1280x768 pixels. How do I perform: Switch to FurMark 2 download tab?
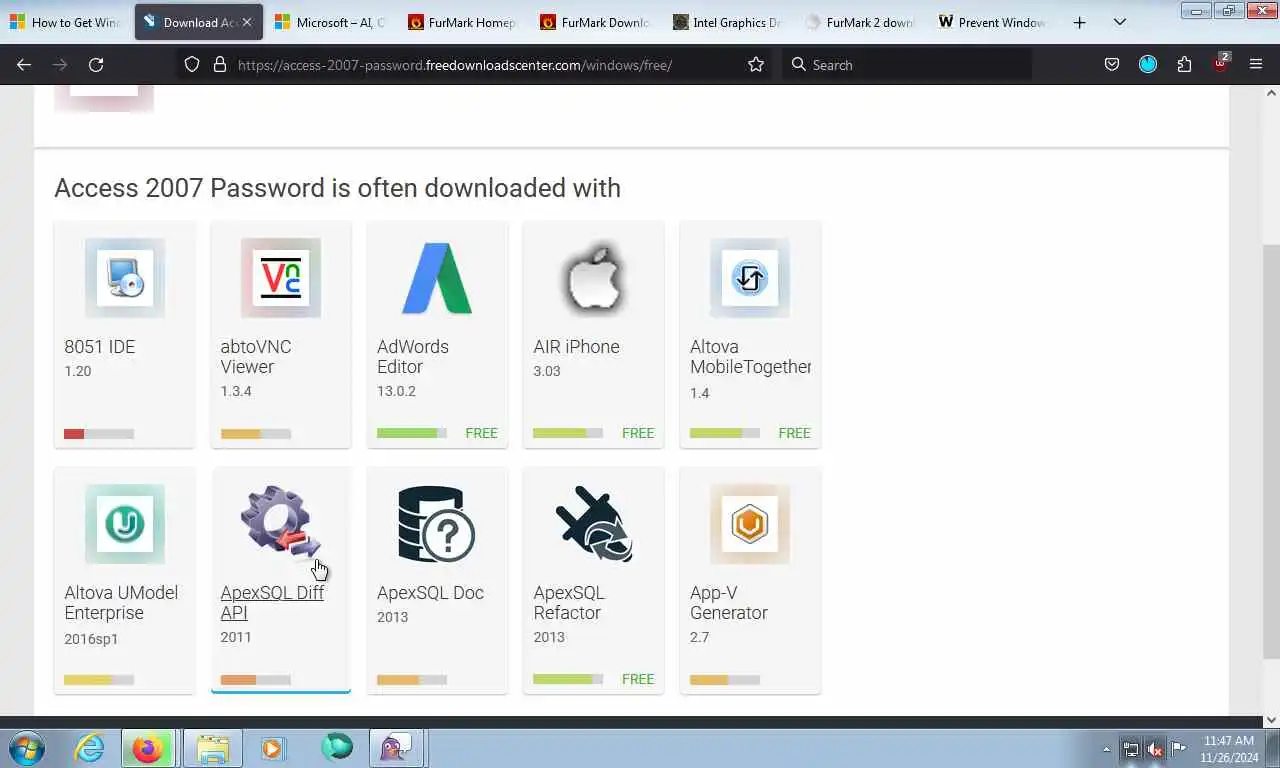[x=858, y=22]
